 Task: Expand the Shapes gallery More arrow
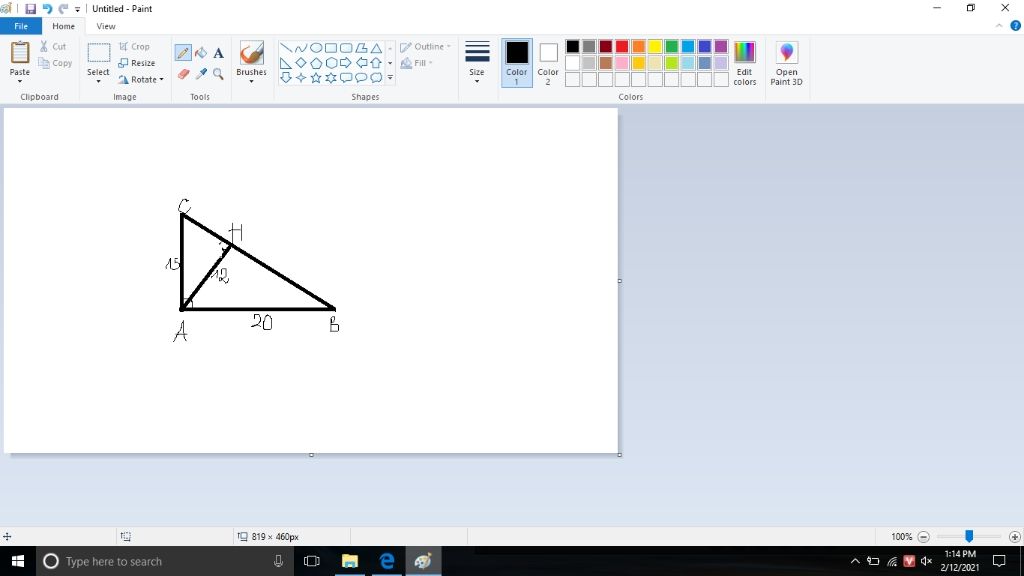point(390,78)
